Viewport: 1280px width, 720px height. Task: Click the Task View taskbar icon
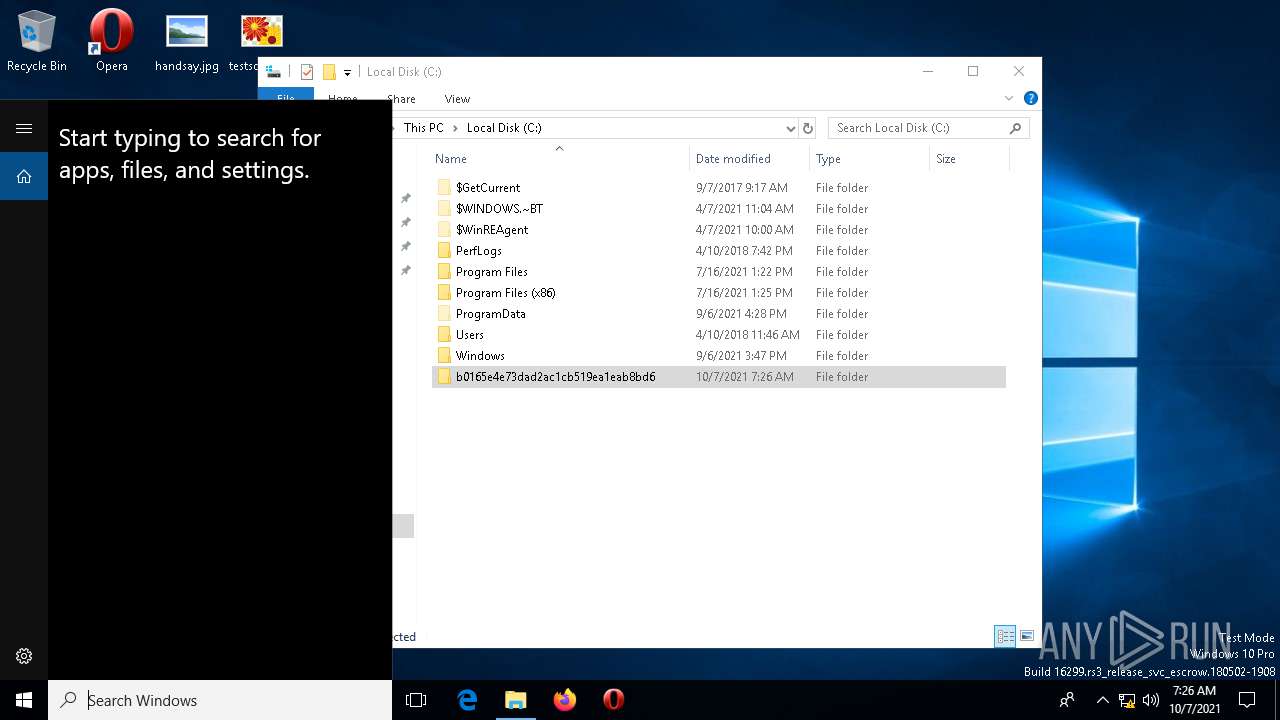click(x=416, y=700)
